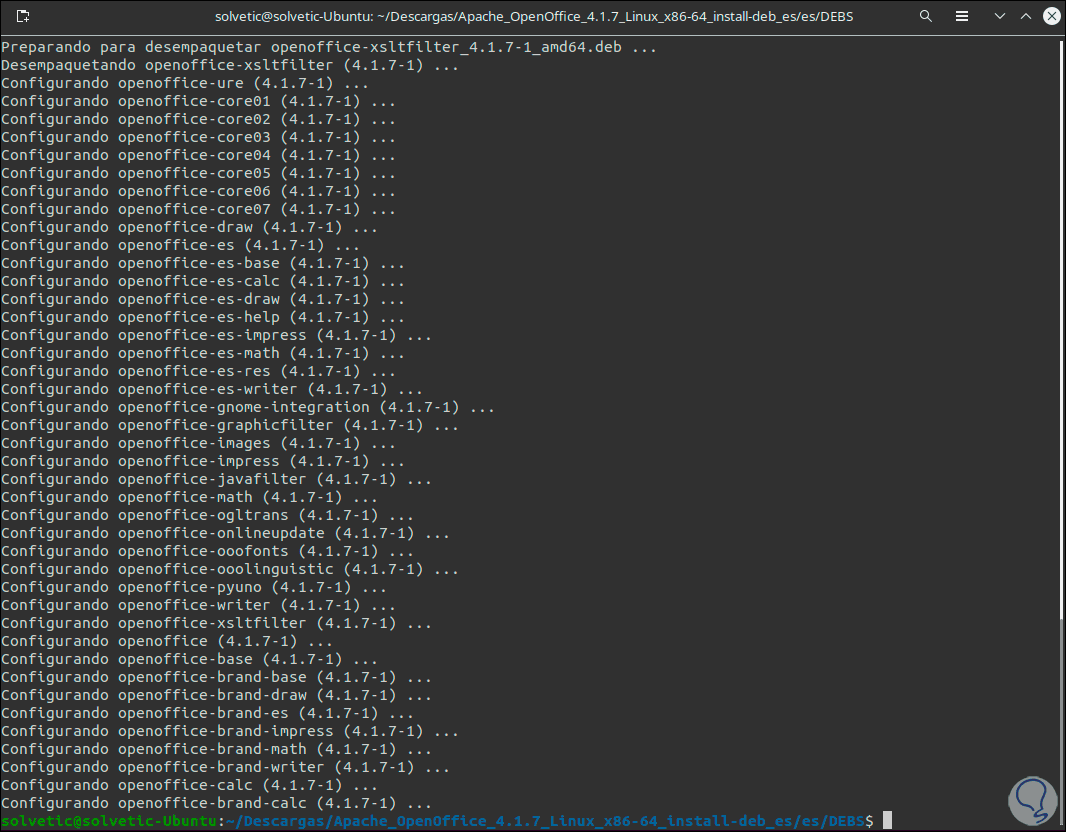This screenshot has width=1066, height=832.
Task: Click the line 'Configurando openoffice-core05'
Action: pyautogui.click(x=199, y=173)
